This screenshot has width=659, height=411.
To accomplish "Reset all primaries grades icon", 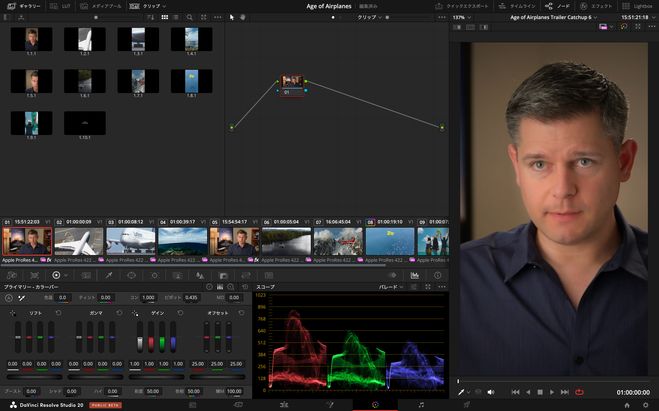I will (245, 287).
